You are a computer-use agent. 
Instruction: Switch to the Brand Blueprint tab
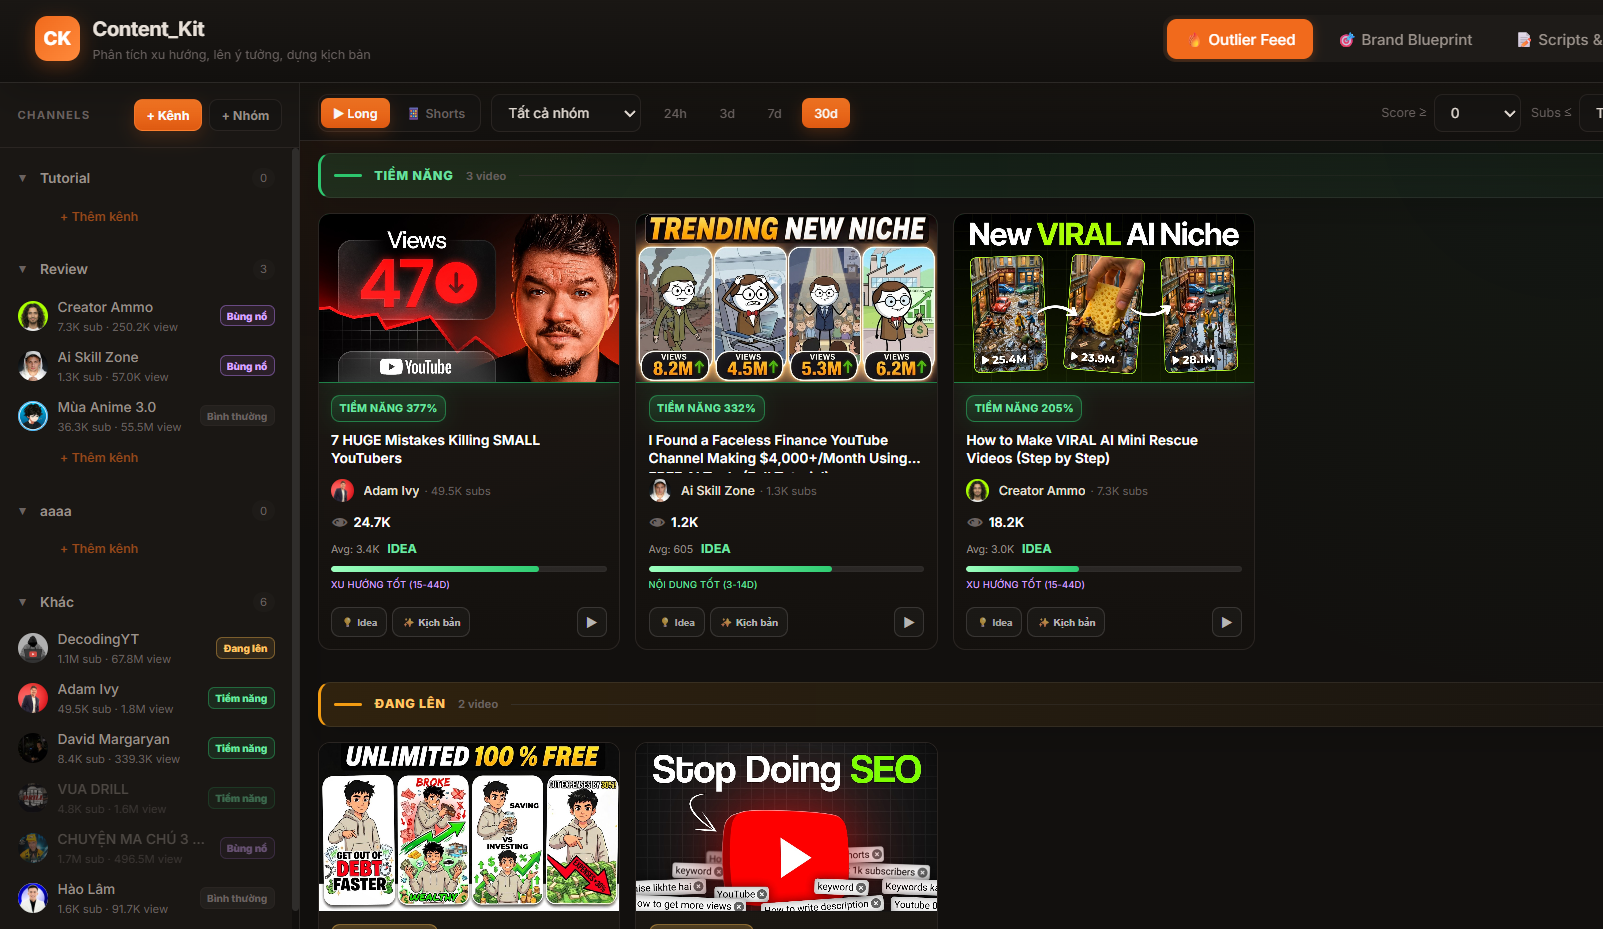(x=1405, y=40)
